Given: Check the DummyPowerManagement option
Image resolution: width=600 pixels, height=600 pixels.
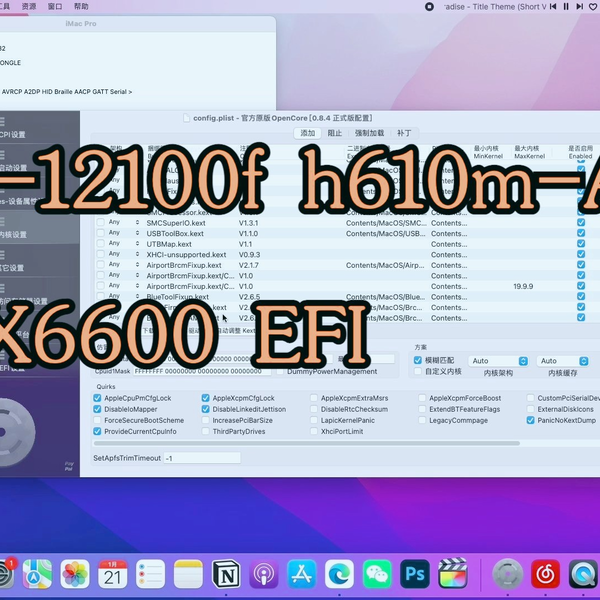Looking at the screenshot, I should [x=280, y=372].
